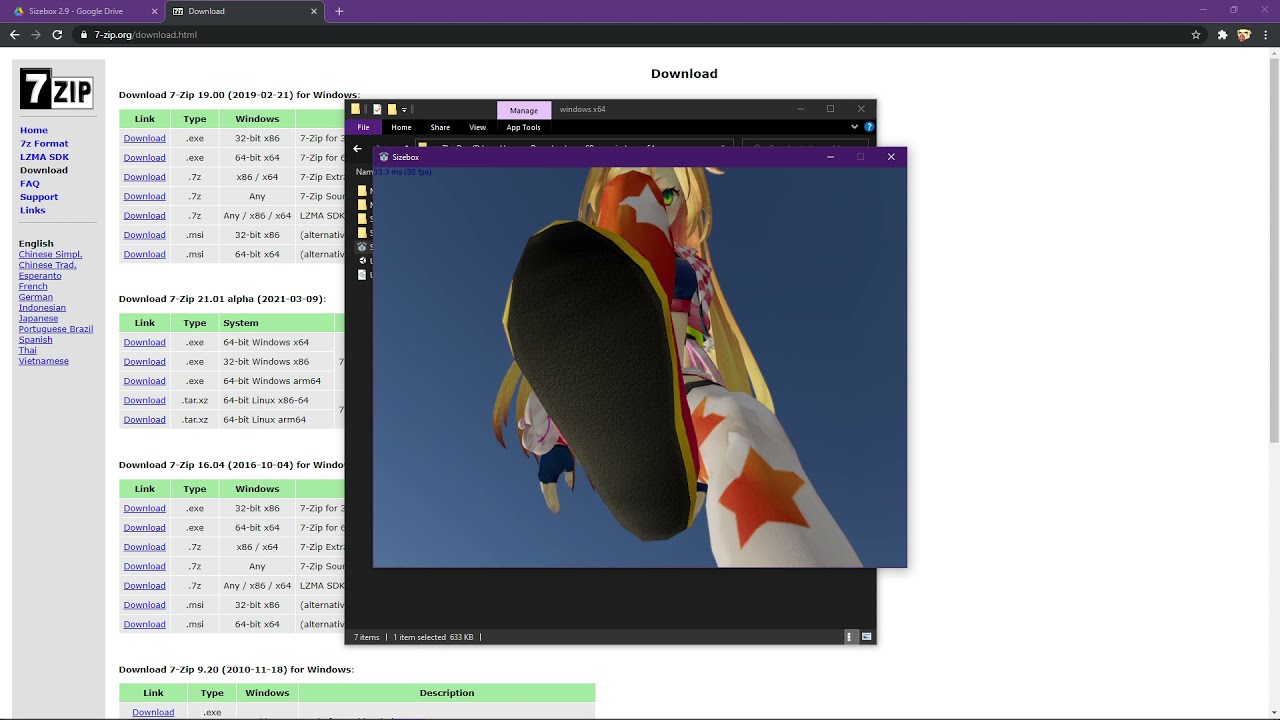The width and height of the screenshot is (1280, 720).
Task: Download 21.01 alpha 64-bit Windows x64
Action: [144, 342]
